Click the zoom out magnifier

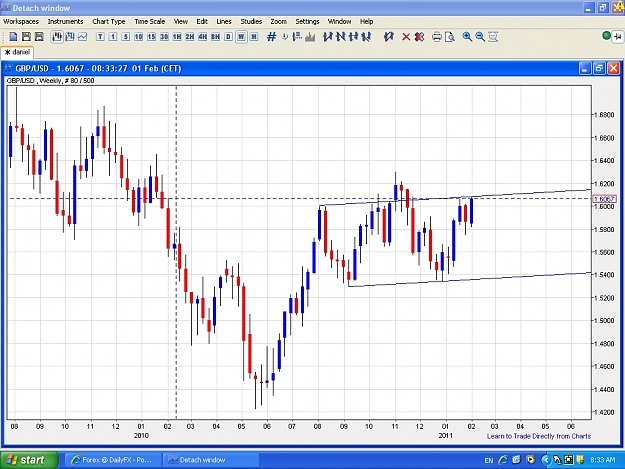(480, 37)
